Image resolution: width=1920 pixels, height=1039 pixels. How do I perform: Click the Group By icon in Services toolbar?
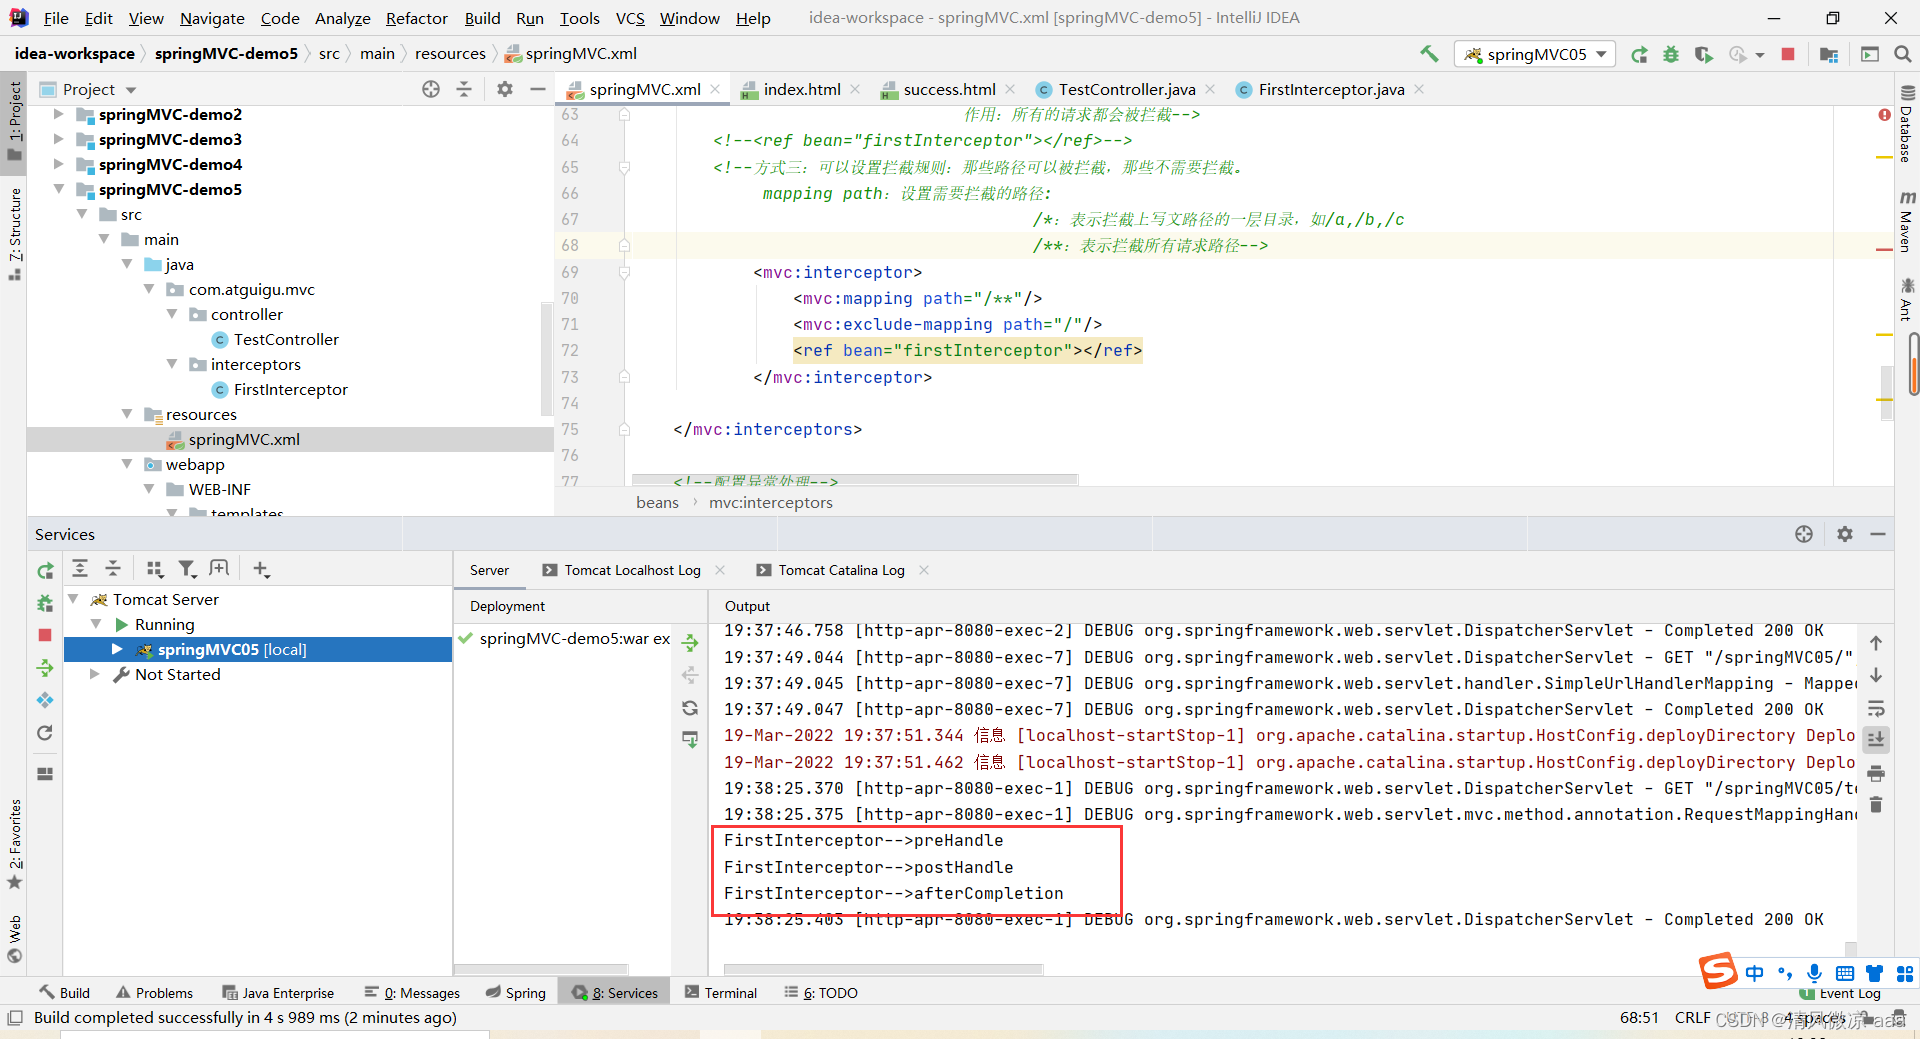(x=154, y=569)
